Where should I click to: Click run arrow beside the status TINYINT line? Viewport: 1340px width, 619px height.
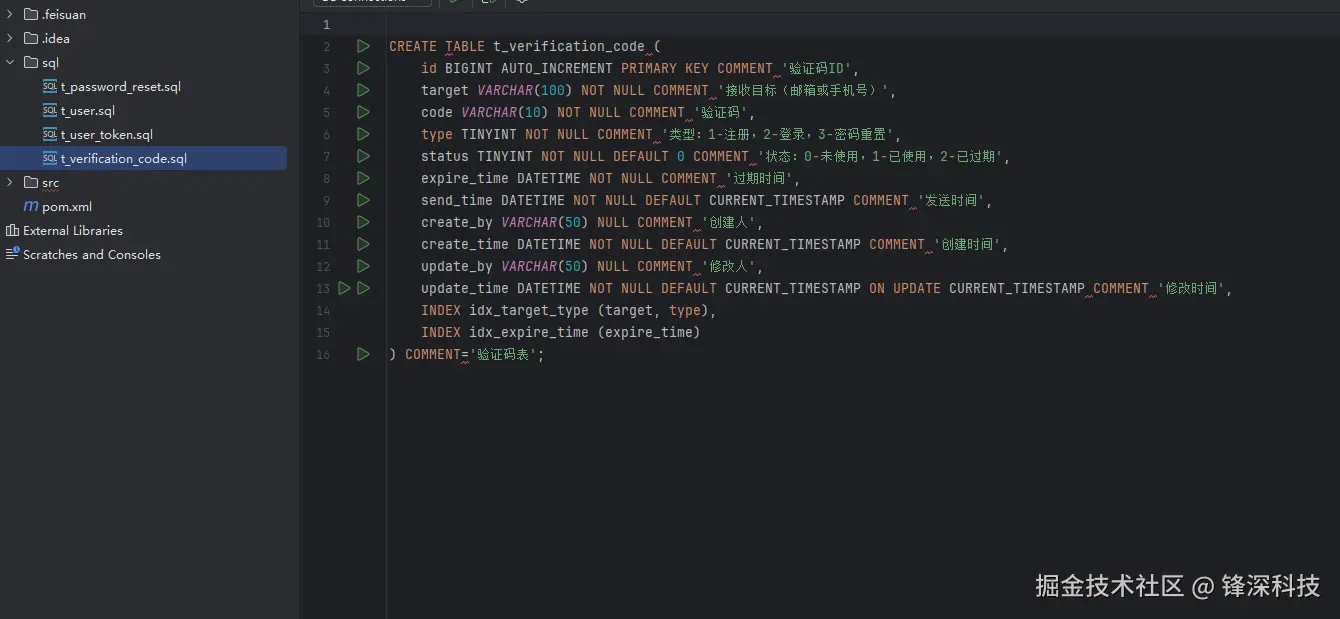point(363,156)
